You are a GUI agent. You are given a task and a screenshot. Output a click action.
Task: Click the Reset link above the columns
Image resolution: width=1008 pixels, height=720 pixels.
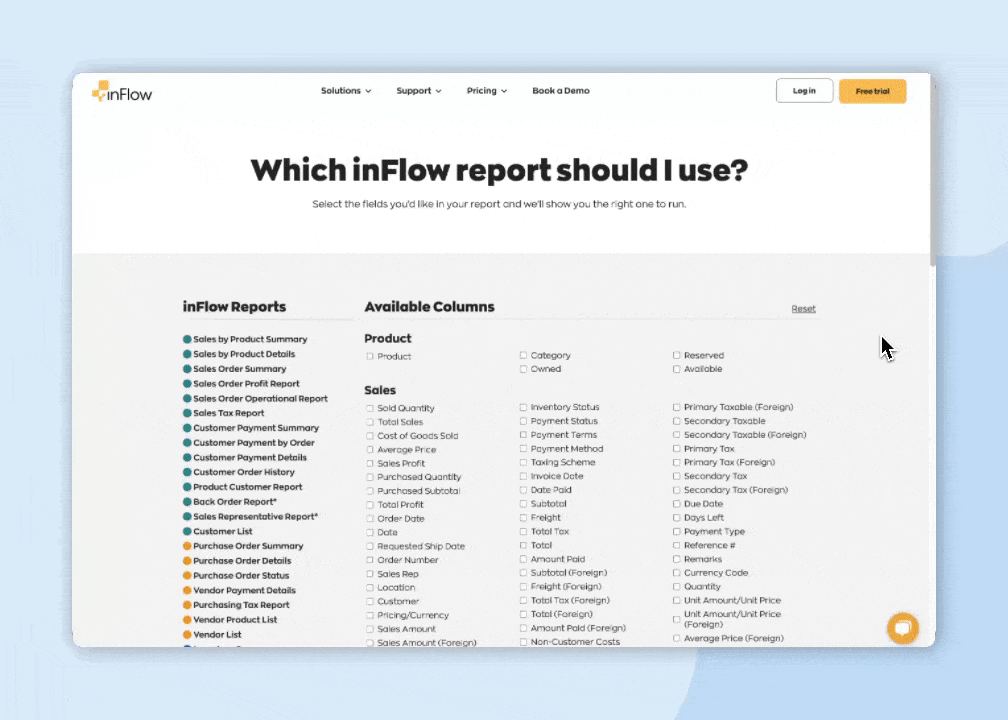[803, 308]
